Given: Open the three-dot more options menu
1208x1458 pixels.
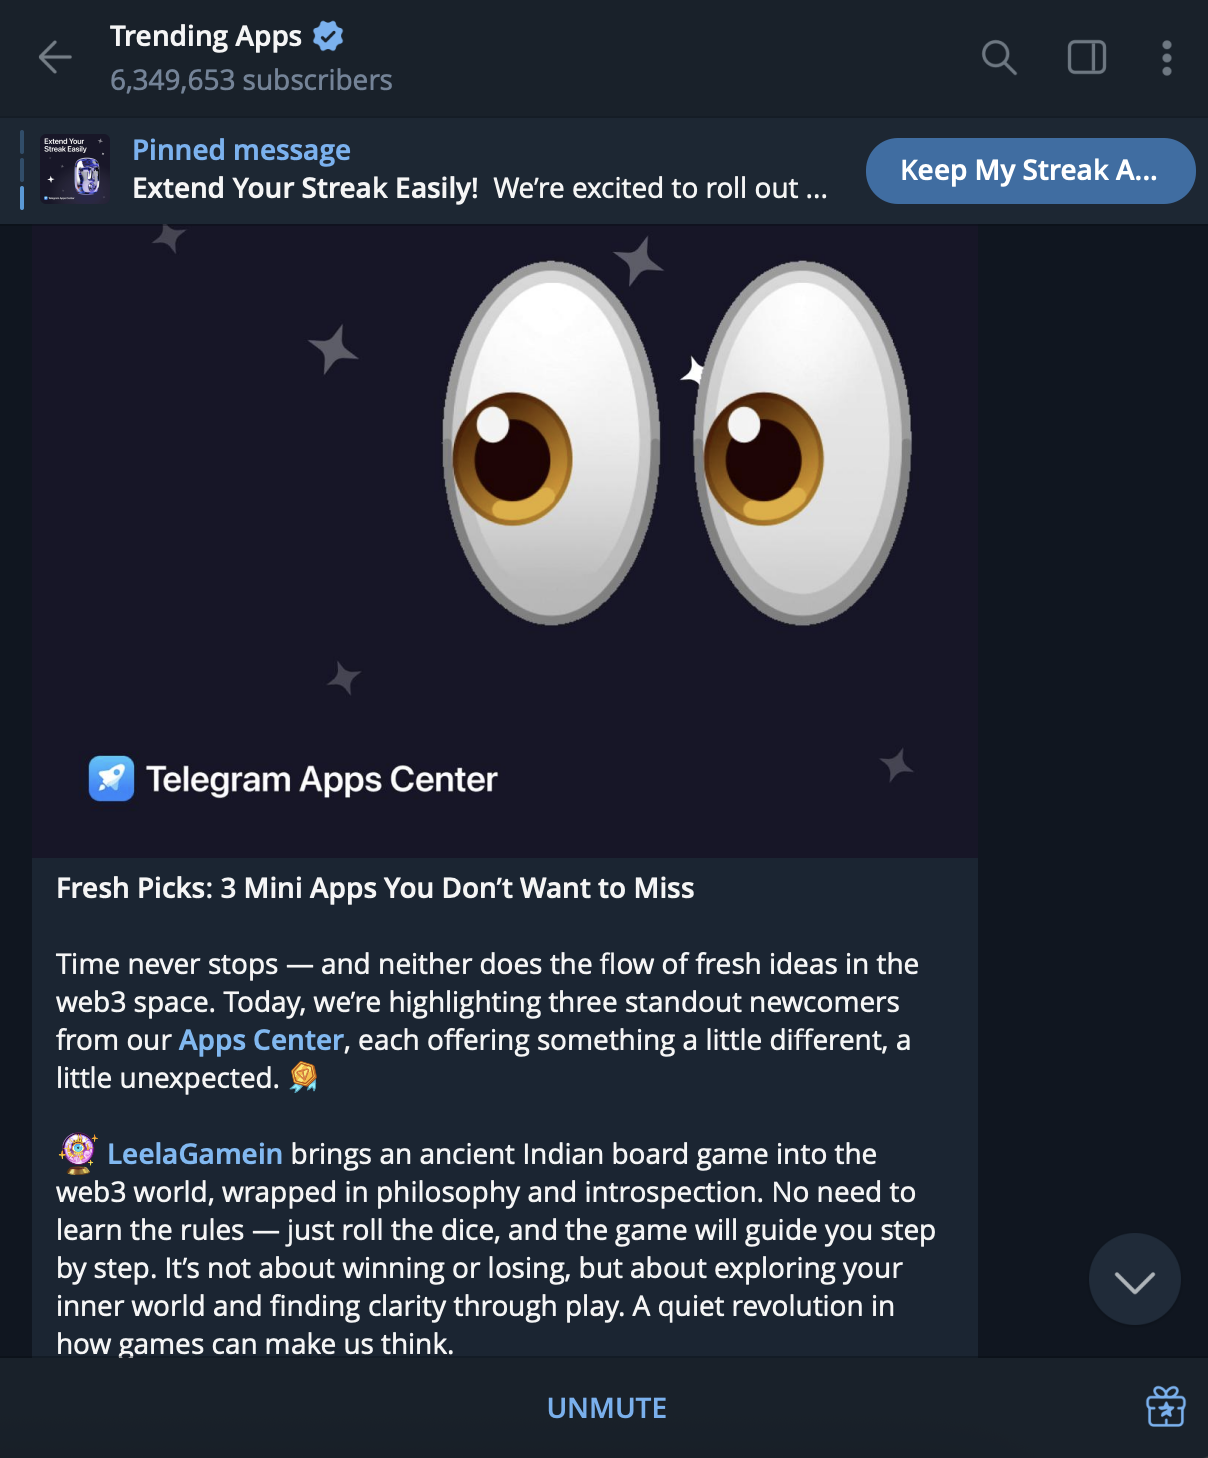Looking at the screenshot, I should pos(1166,58).
